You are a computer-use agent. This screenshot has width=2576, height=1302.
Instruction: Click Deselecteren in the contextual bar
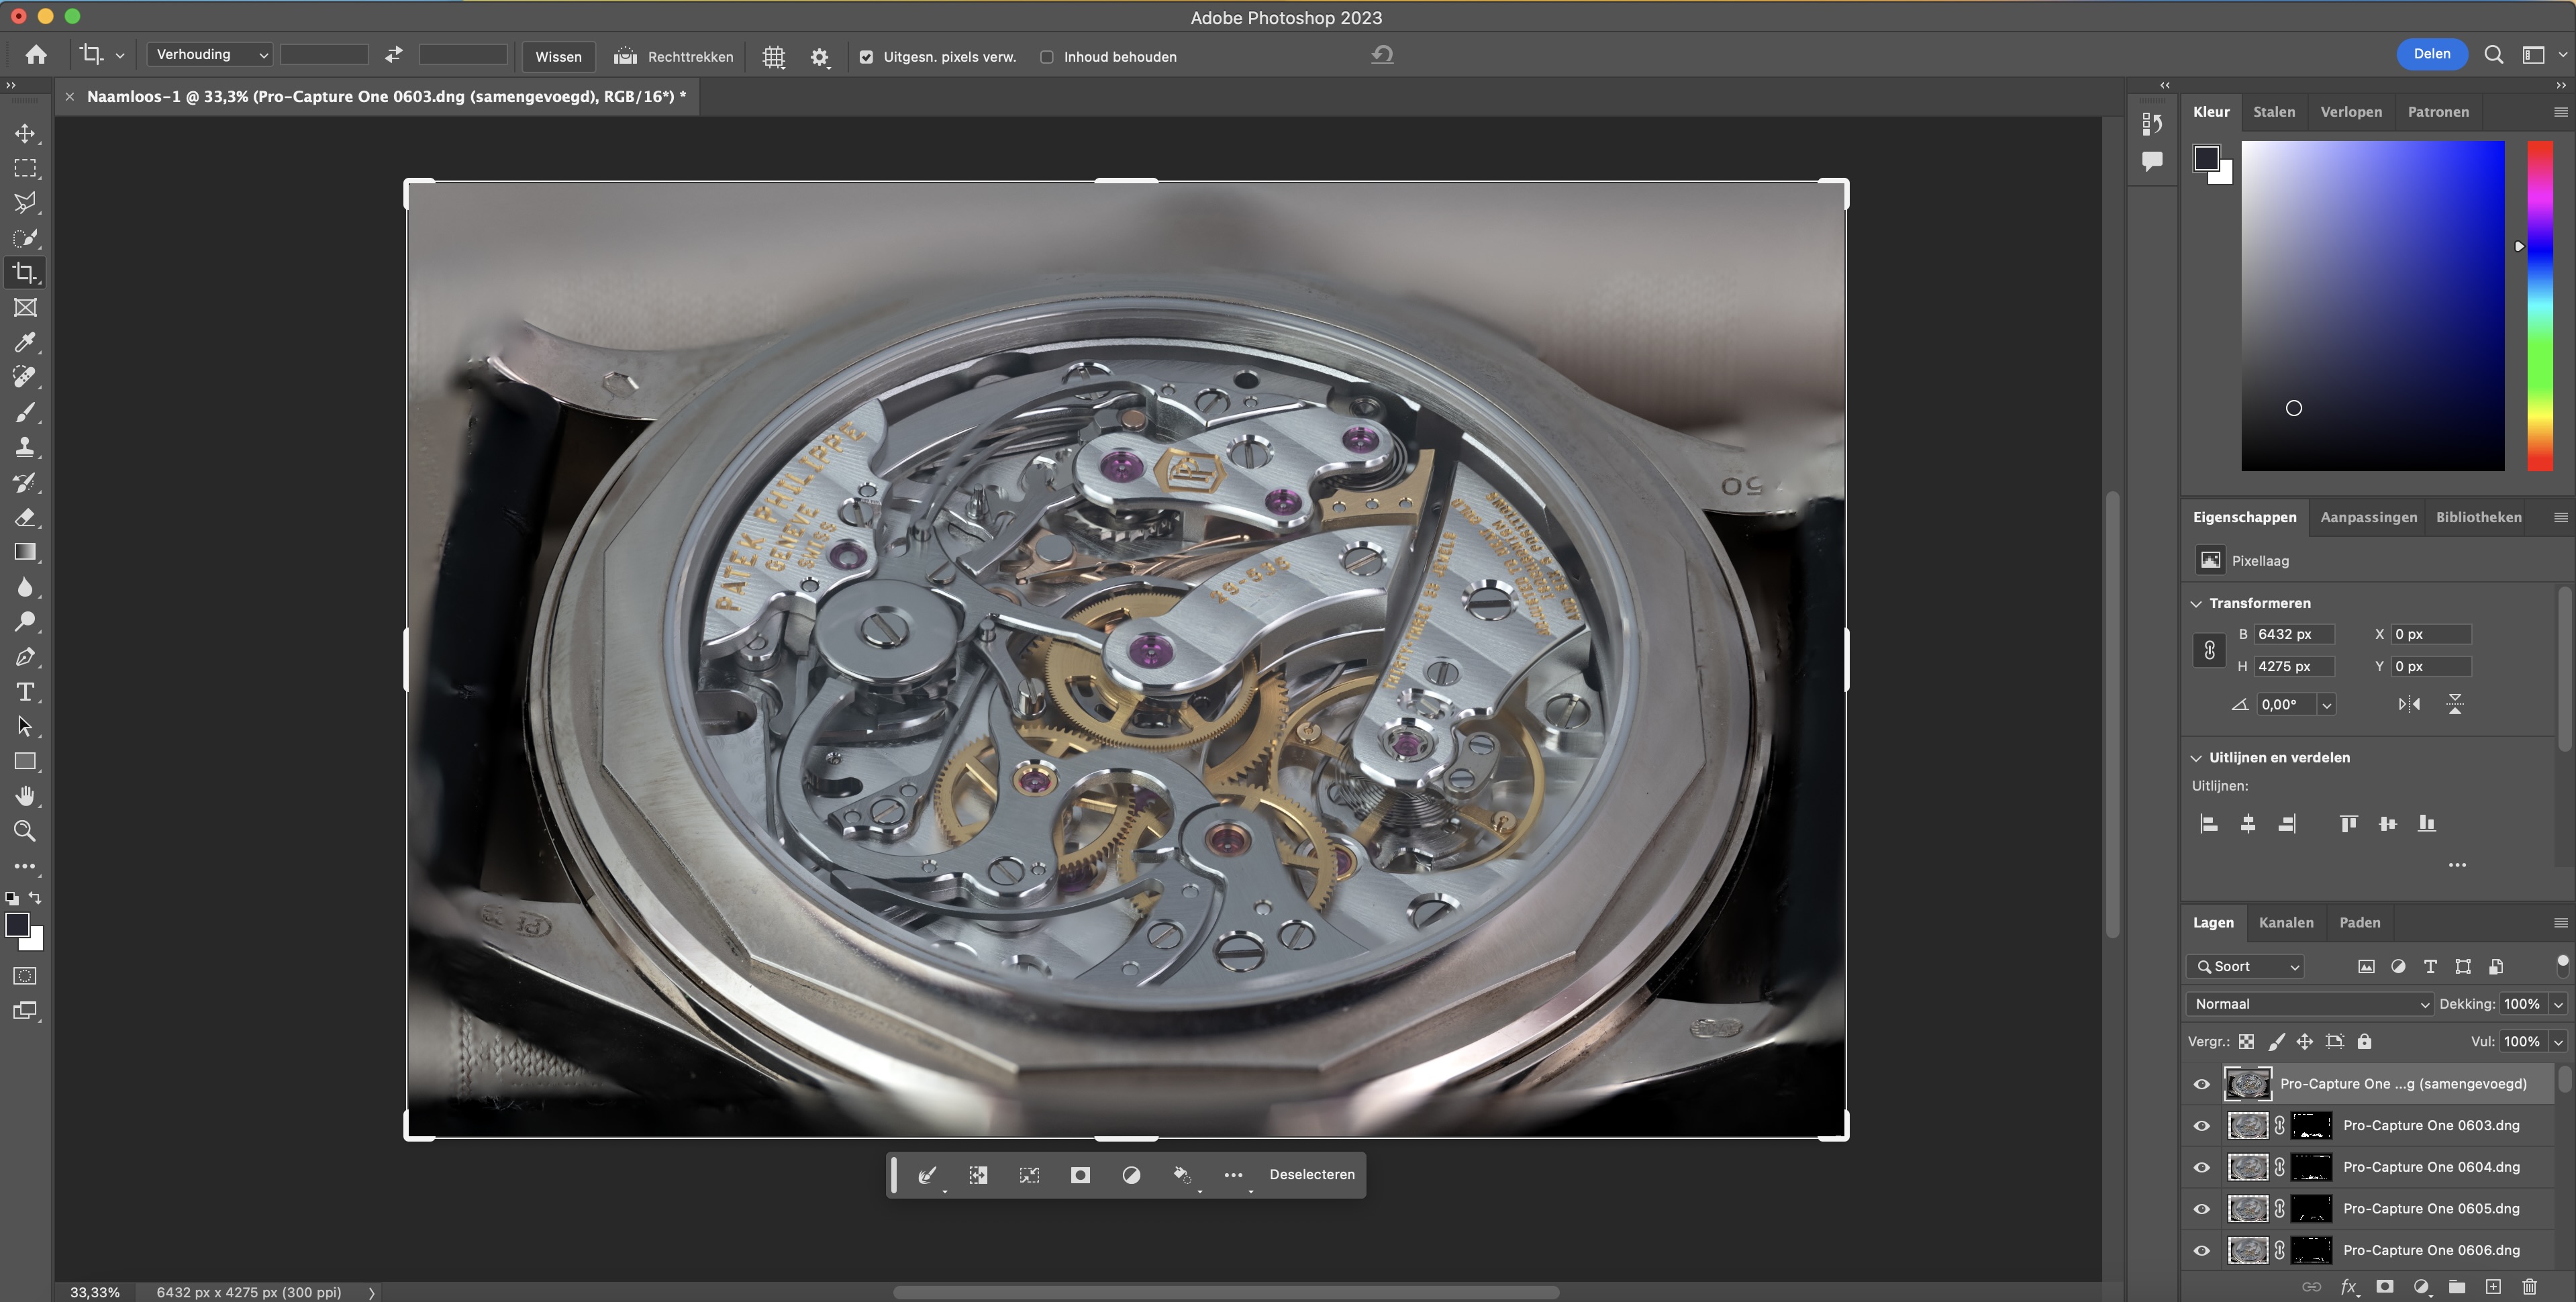click(1312, 1175)
